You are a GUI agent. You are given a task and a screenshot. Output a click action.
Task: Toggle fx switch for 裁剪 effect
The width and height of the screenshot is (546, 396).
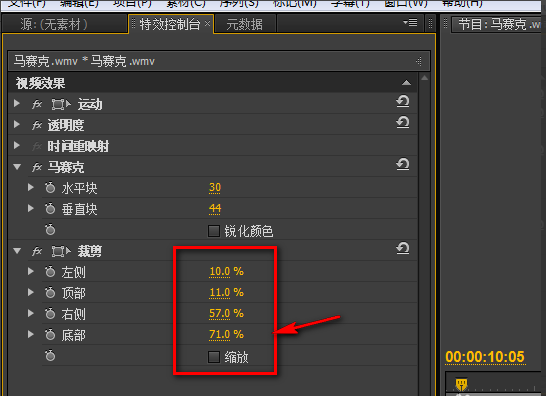(x=37, y=251)
